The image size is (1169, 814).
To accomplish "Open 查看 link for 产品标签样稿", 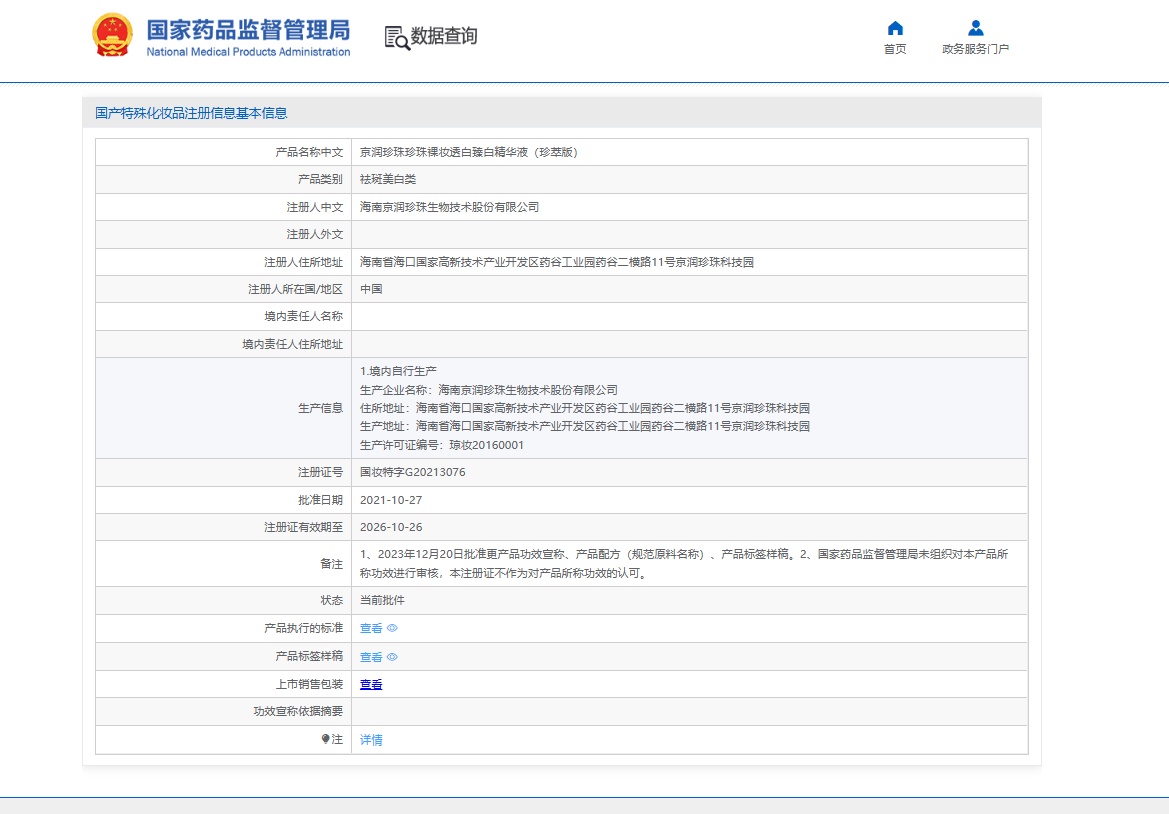I will 371,657.
